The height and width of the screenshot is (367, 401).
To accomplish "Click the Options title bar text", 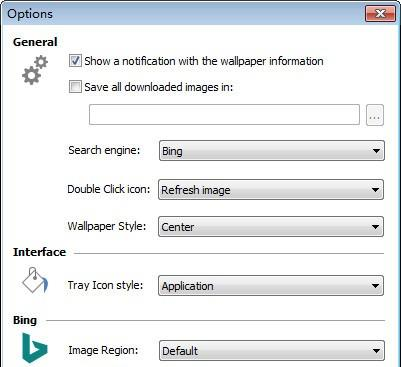I will (30, 14).
